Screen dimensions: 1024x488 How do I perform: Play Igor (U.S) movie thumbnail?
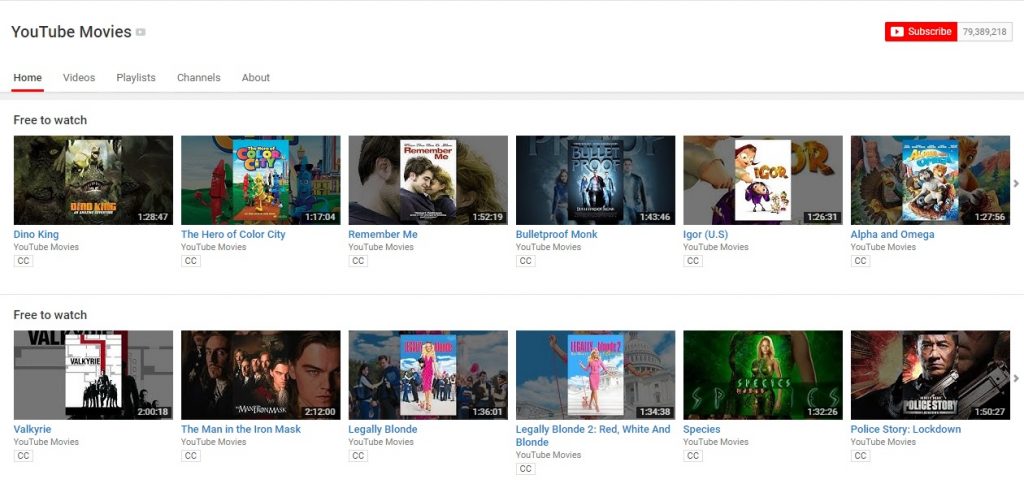pos(762,180)
